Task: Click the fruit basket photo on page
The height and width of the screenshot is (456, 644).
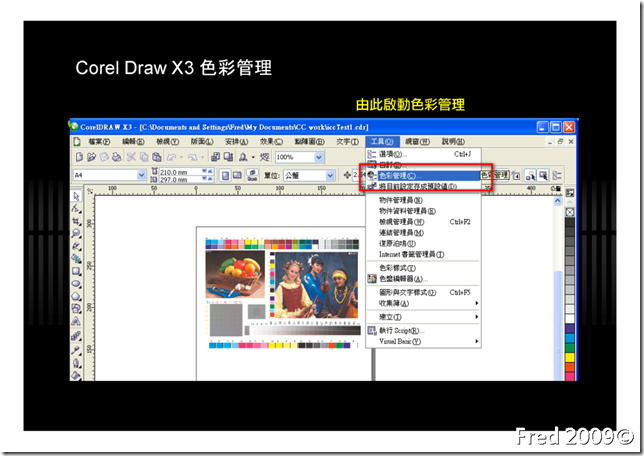Action: tap(235, 274)
